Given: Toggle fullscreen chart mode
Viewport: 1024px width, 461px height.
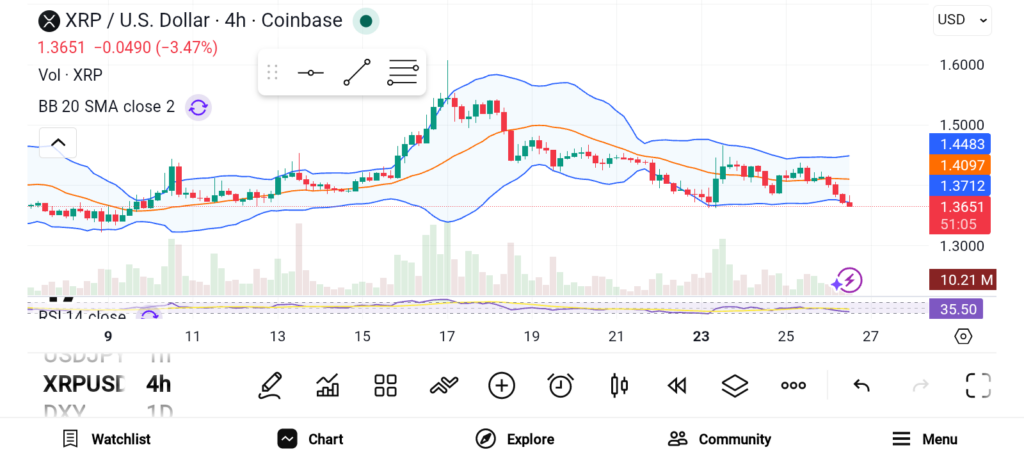Looking at the screenshot, I should 977,385.
